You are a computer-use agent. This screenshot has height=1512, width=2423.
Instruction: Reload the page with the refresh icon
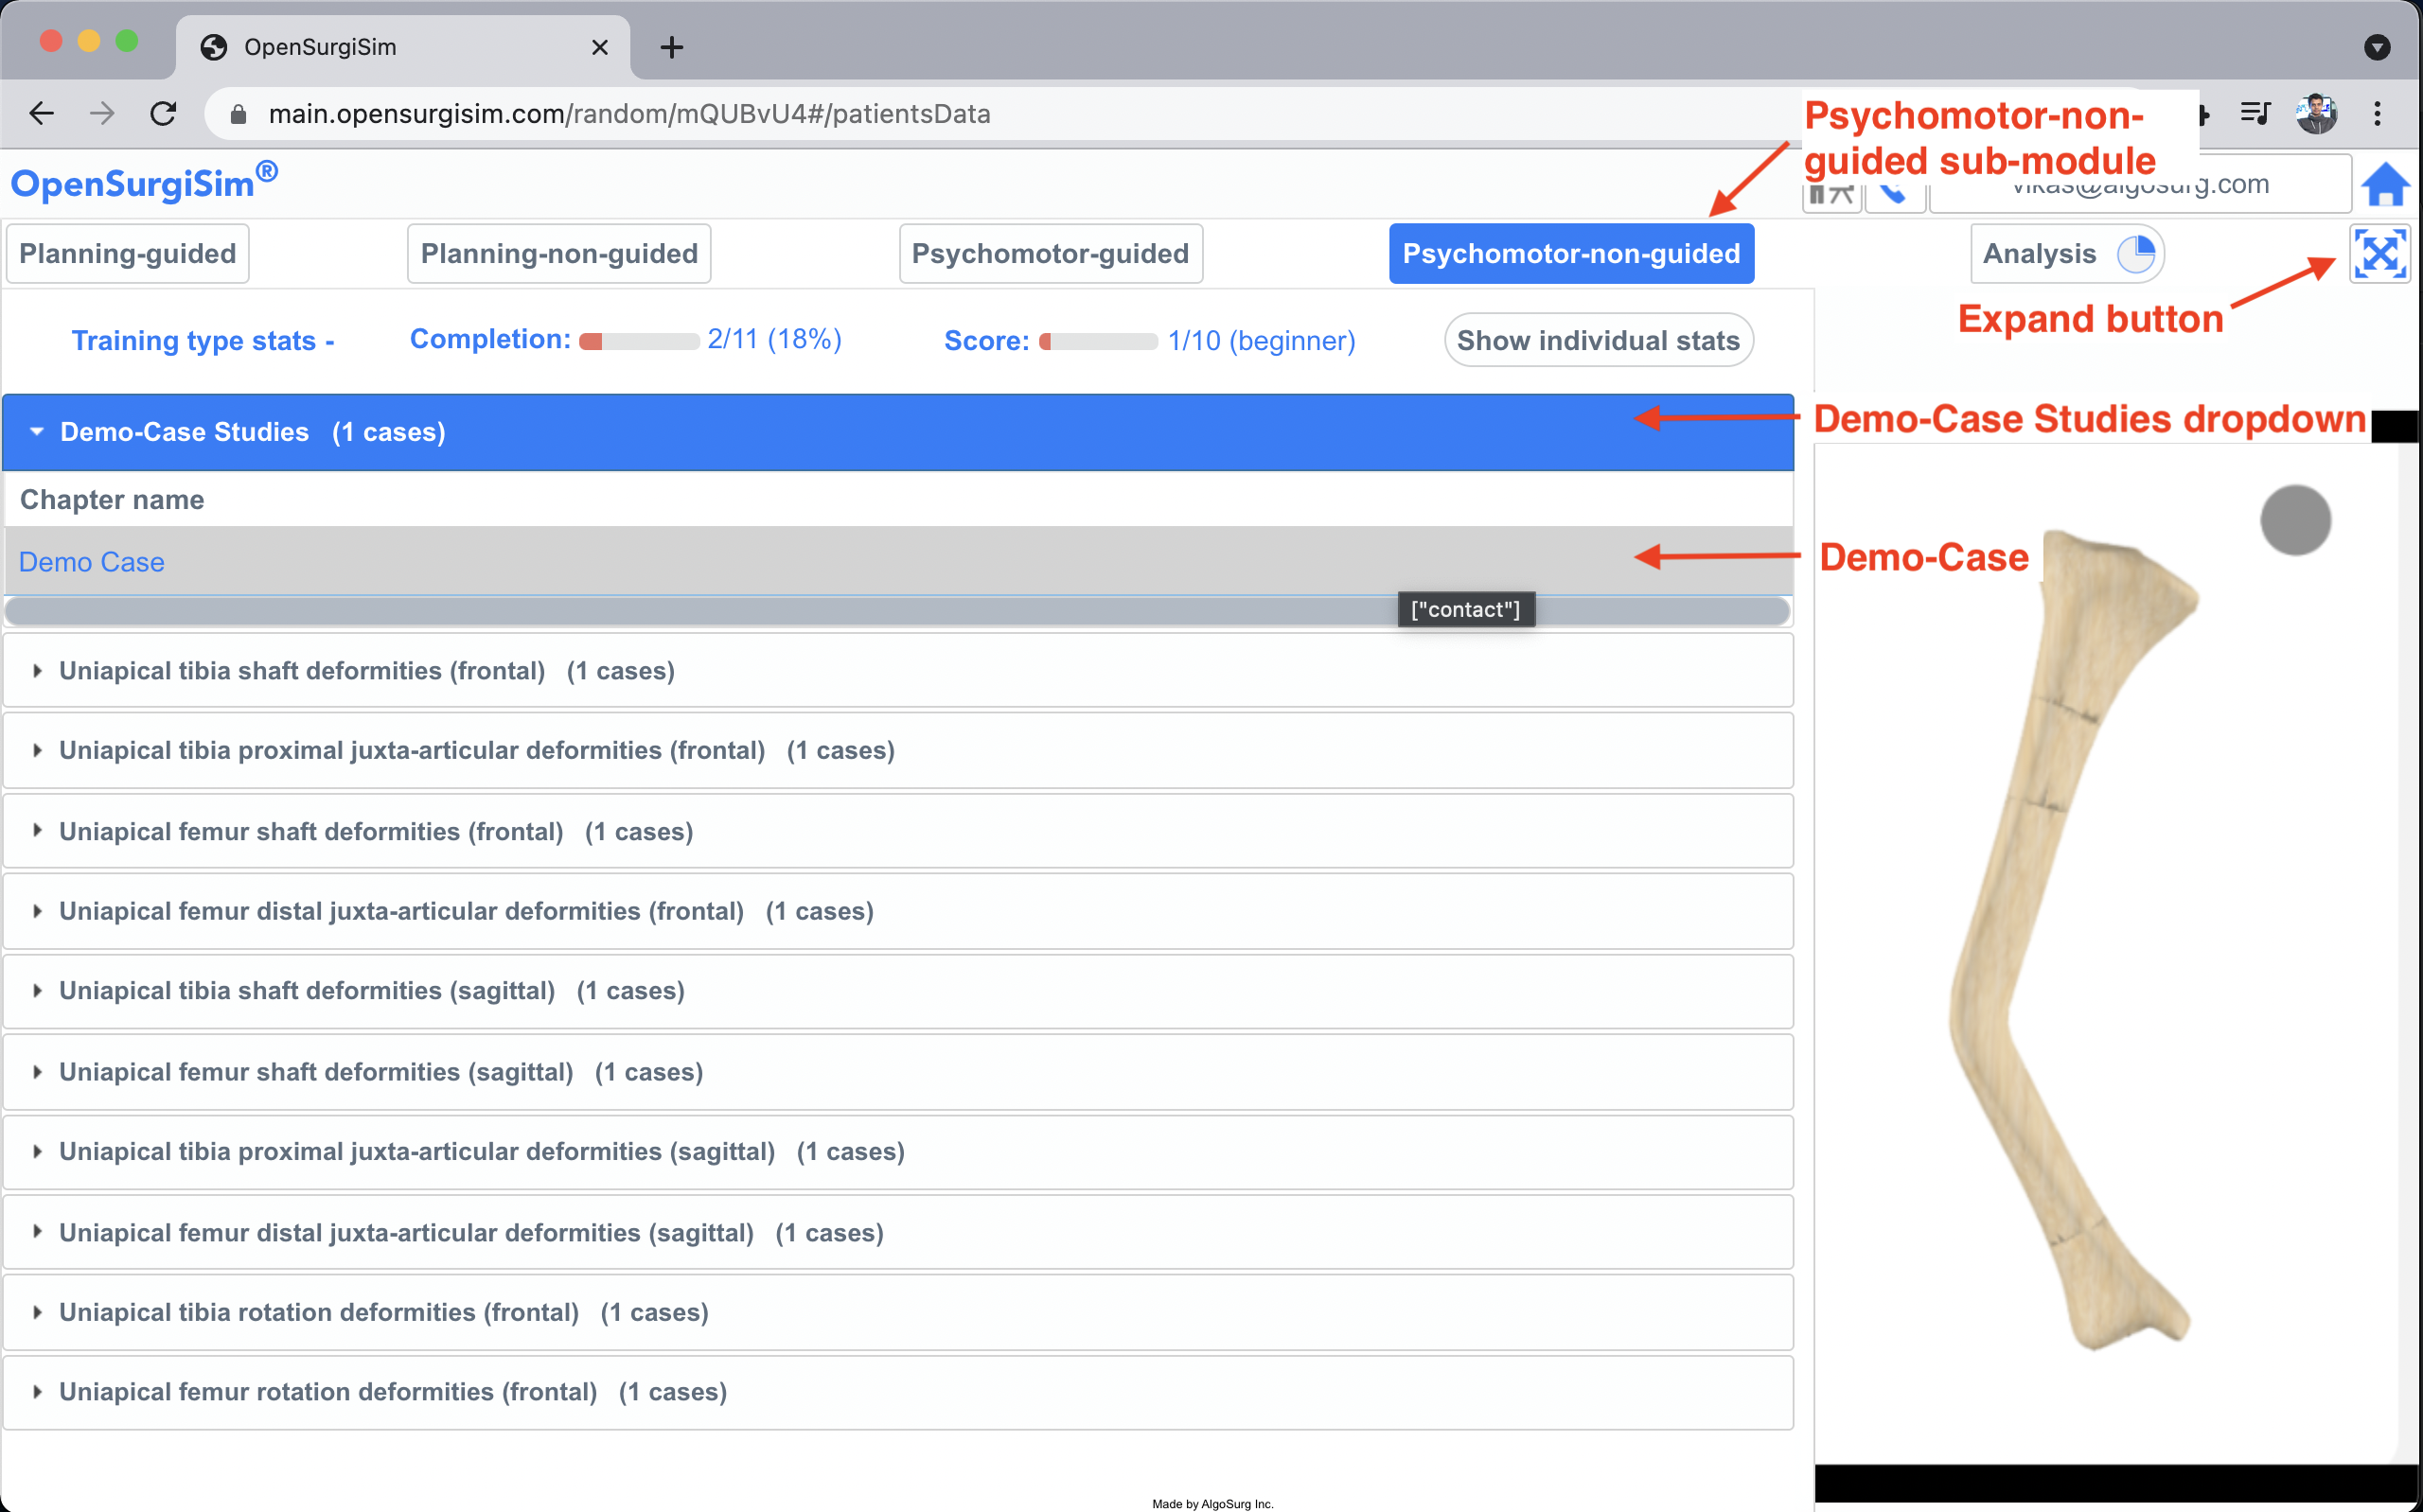[x=163, y=114]
